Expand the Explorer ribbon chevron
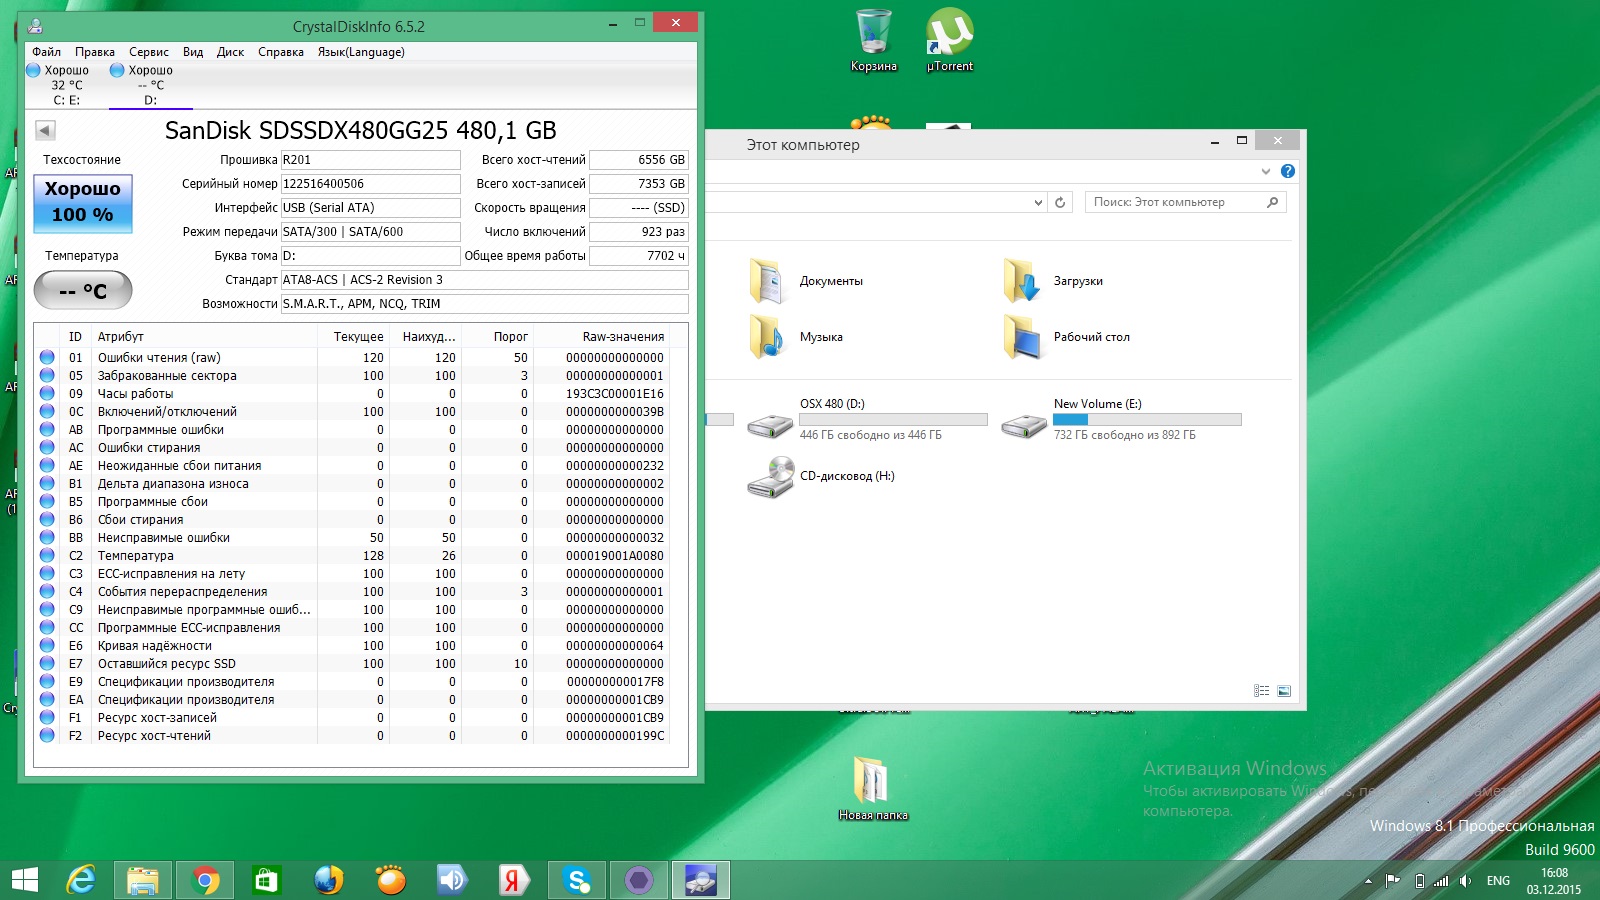The height and width of the screenshot is (900, 1600). pyautogui.click(x=1266, y=171)
